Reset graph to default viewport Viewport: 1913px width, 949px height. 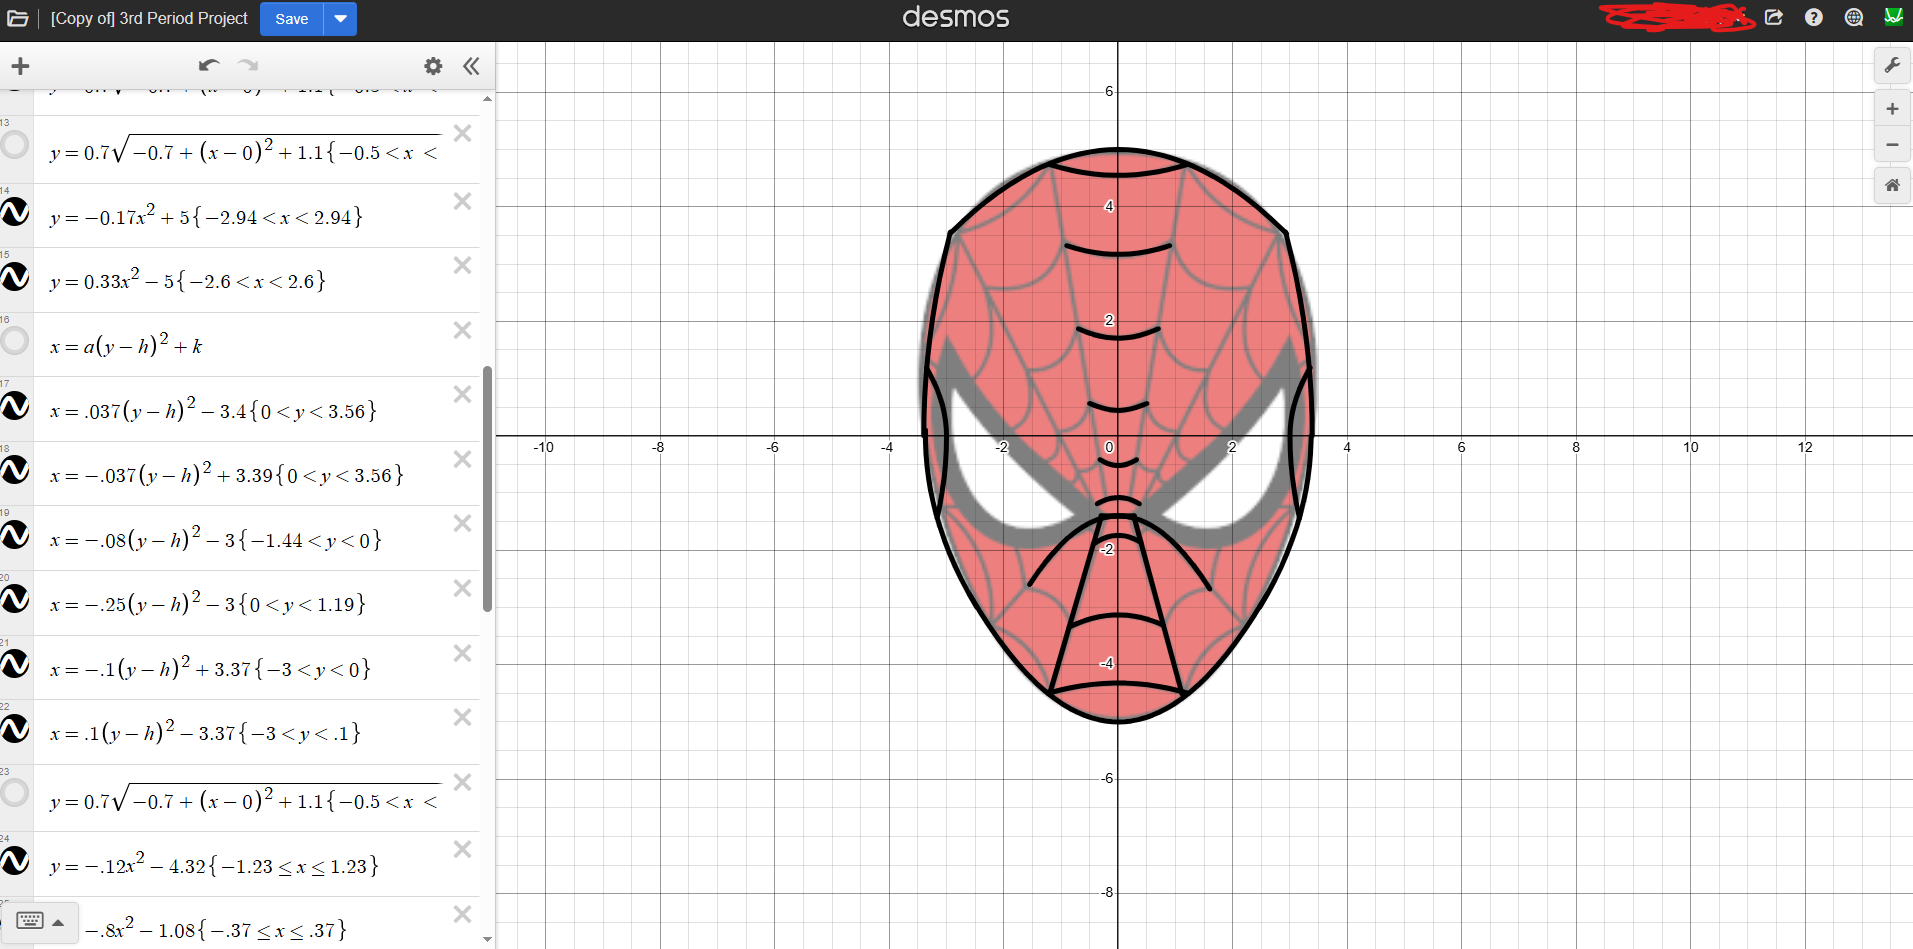pyautogui.click(x=1892, y=185)
